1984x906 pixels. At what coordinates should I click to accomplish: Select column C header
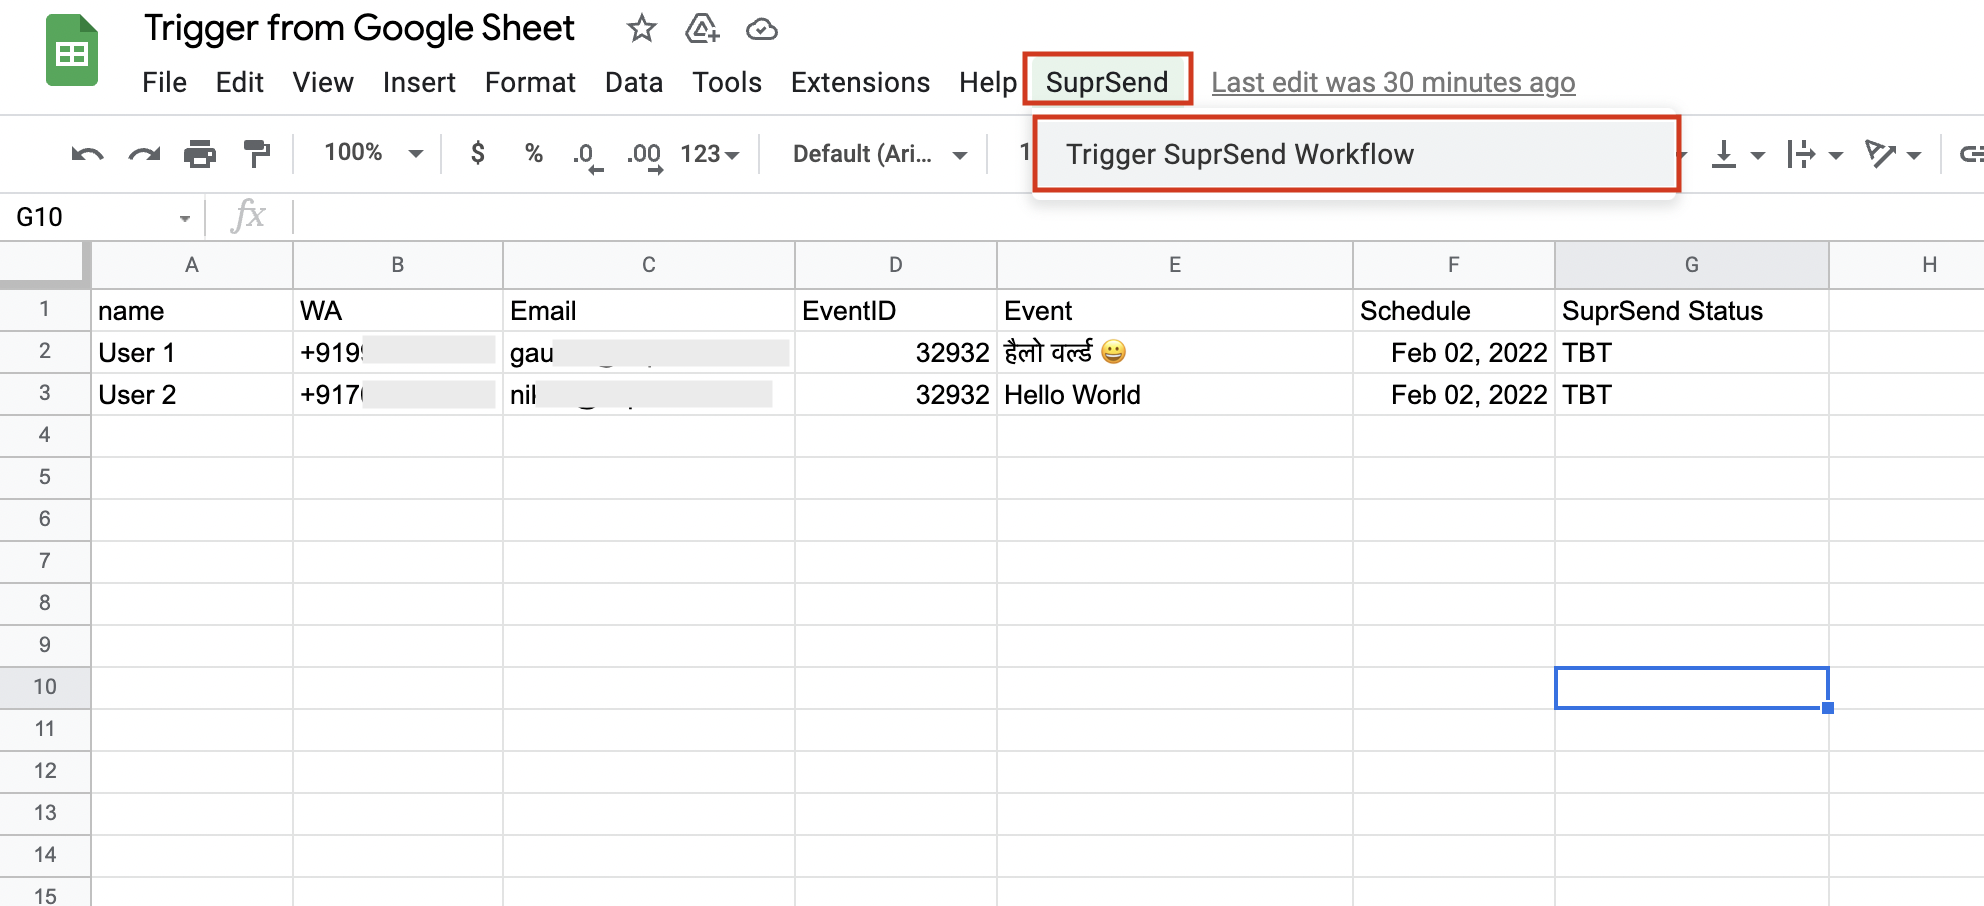pos(649,265)
